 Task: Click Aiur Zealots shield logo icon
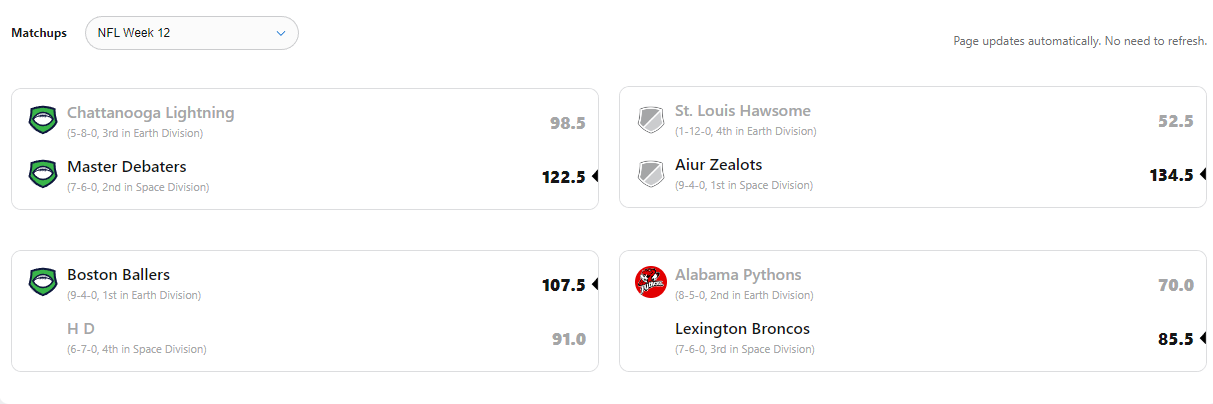coord(651,174)
